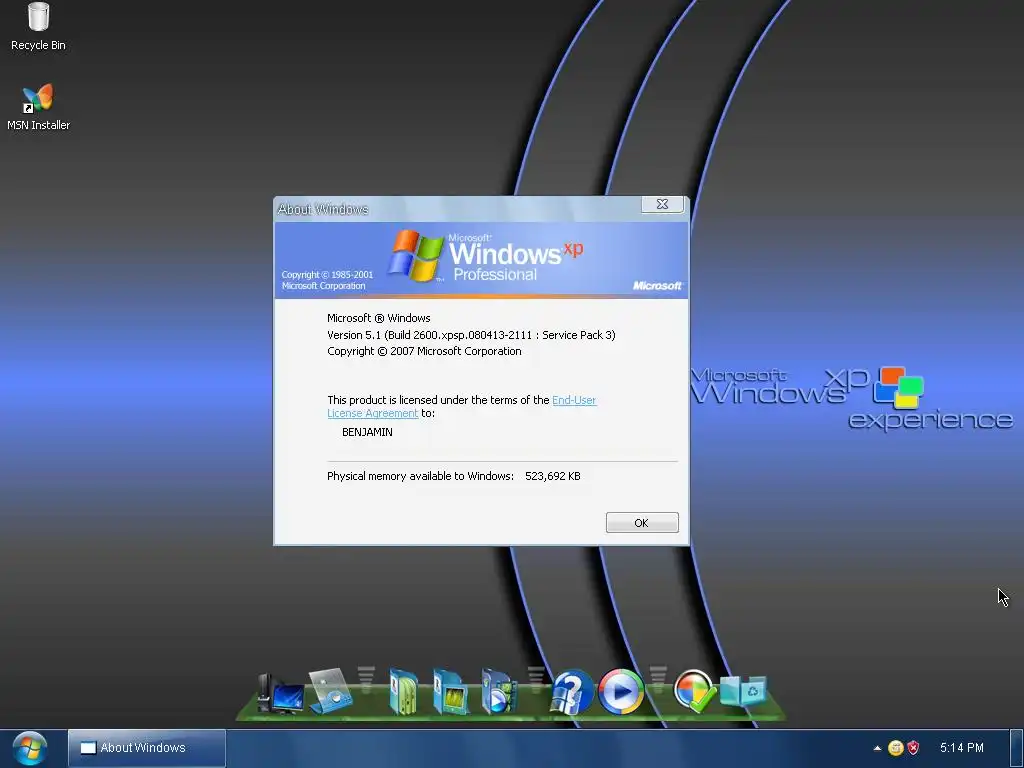The height and width of the screenshot is (768, 1024).
Task: Click the licensee name BENJAMIN
Action: point(367,432)
